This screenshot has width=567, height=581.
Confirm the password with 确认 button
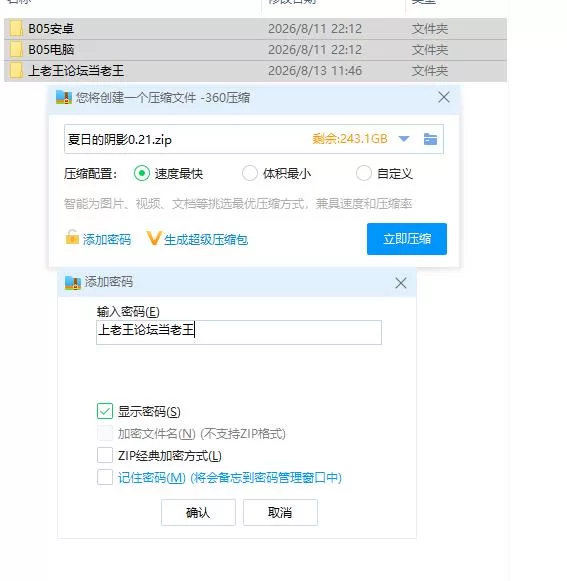(x=198, y=512)
